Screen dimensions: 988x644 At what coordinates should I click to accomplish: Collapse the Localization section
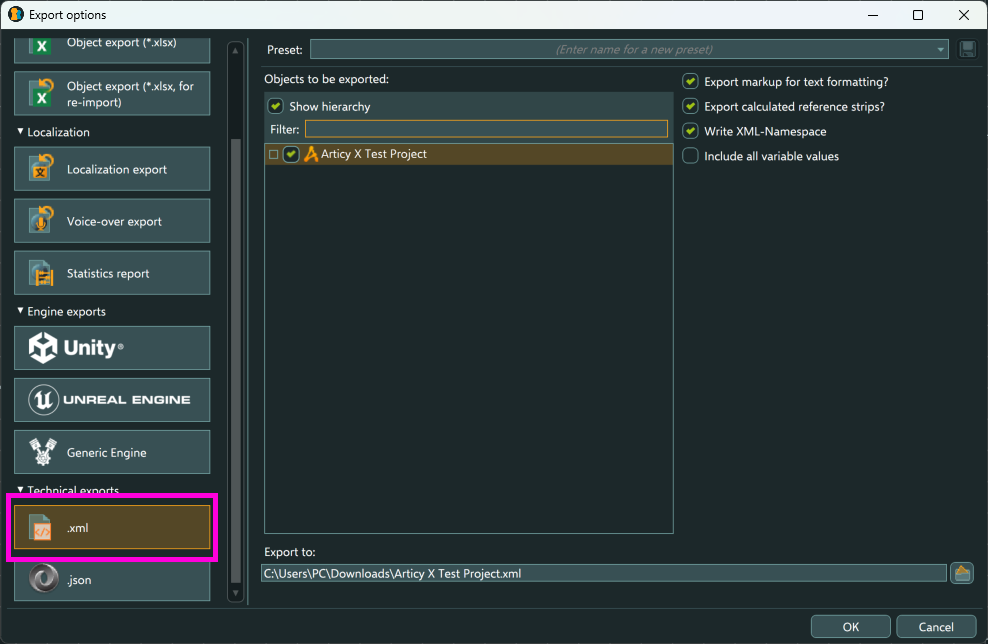[x=20, y=132]
